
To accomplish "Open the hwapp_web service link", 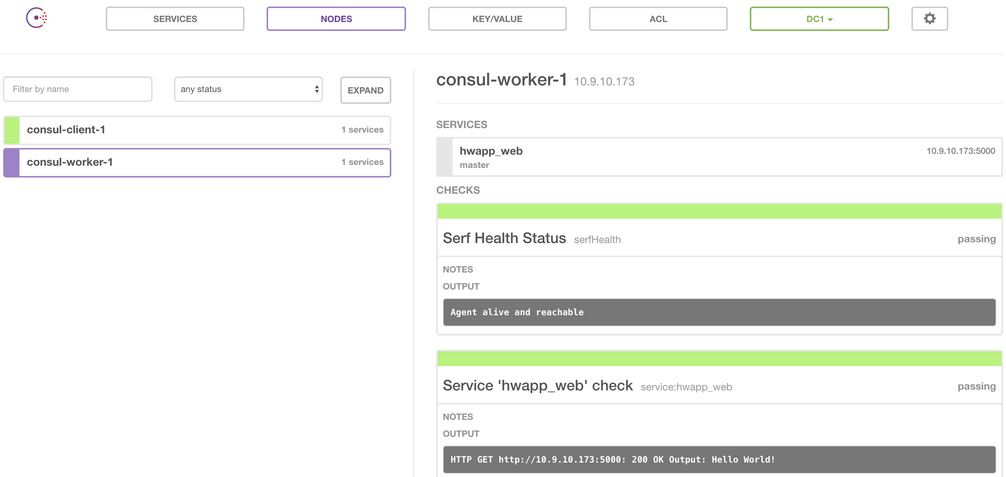I will tap(491, 151).
